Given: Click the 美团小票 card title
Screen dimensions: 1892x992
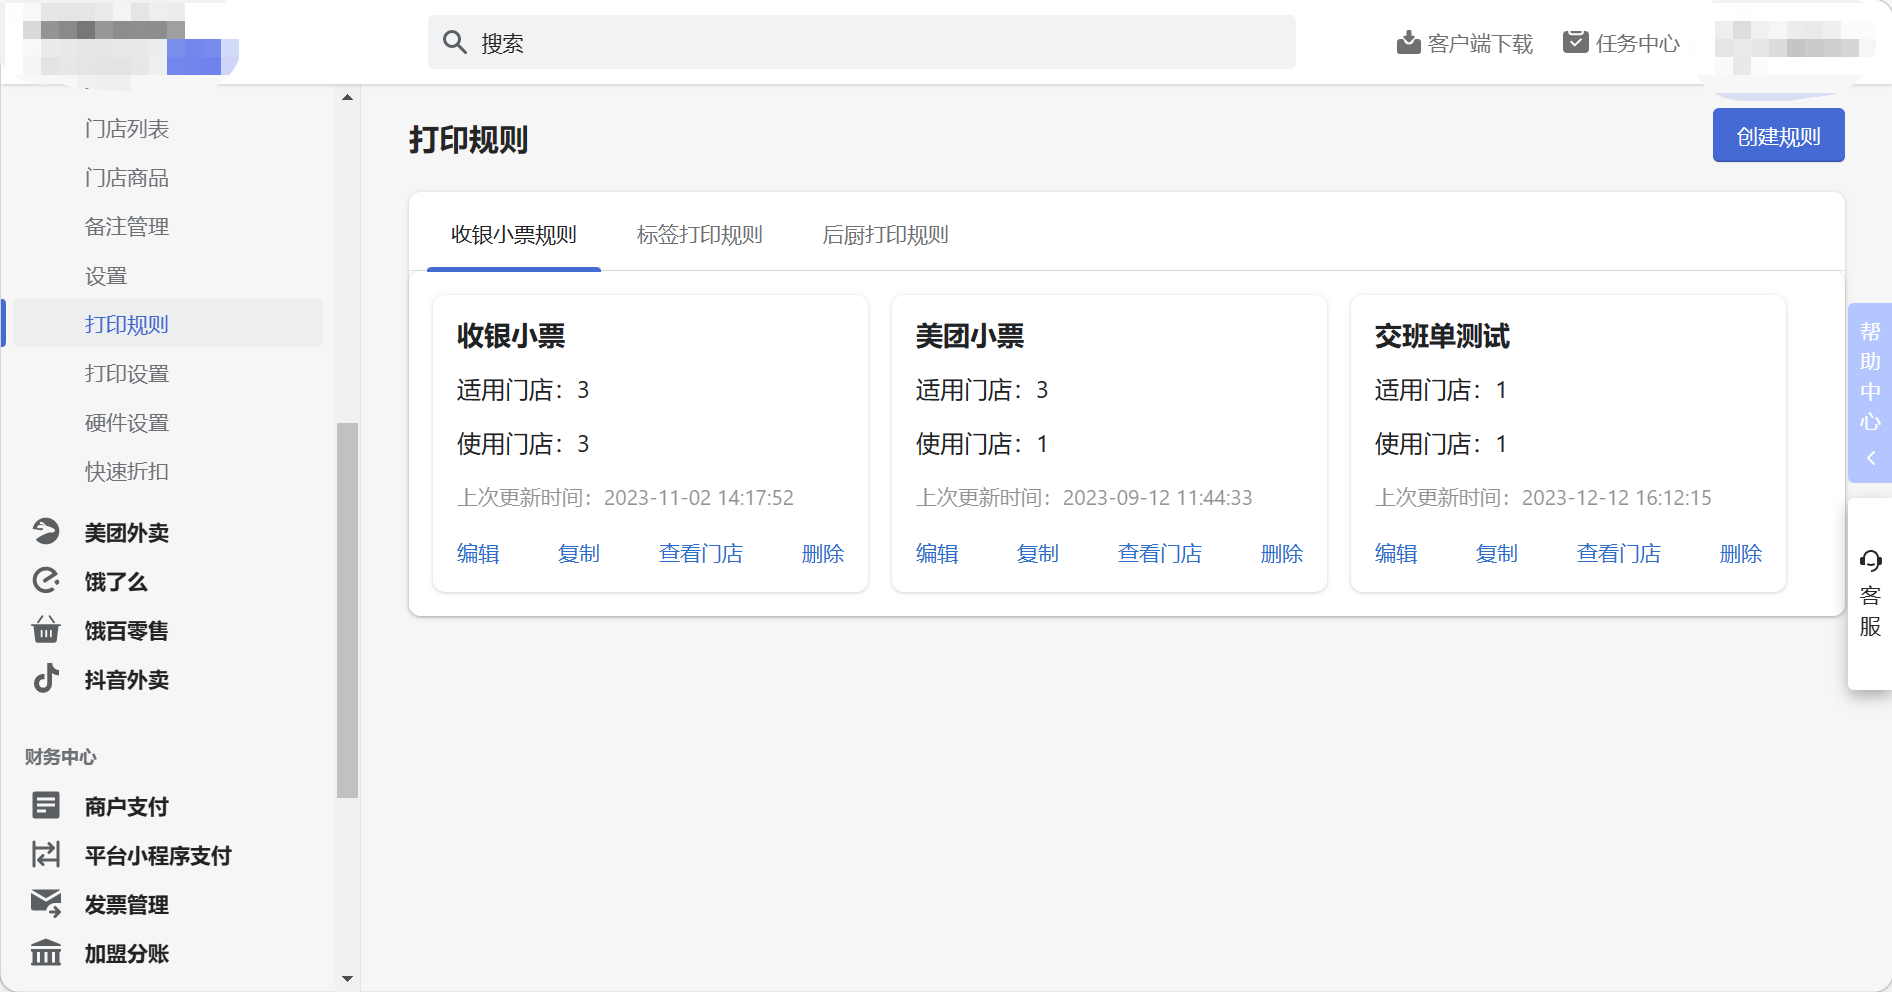Looking at the screenshot, I should pyautogui.click(x=970, y=336).
